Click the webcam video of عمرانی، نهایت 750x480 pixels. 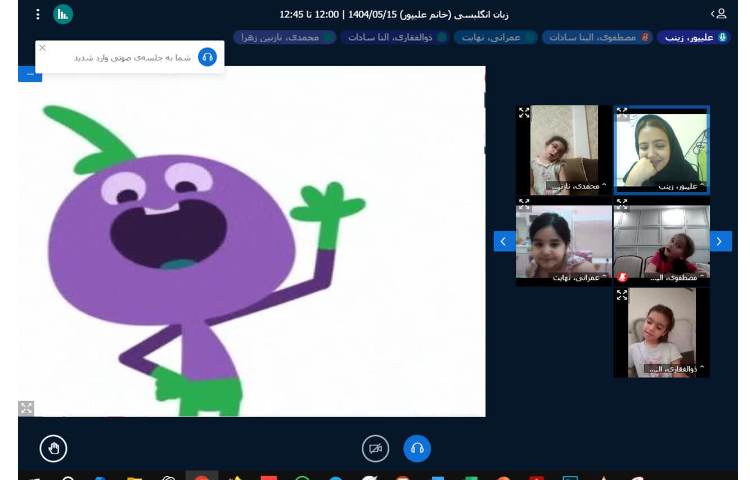click(564, 241)
